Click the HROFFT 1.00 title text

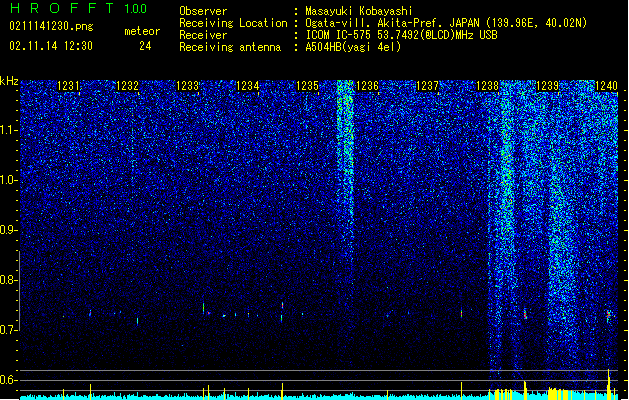coord(78,8)
